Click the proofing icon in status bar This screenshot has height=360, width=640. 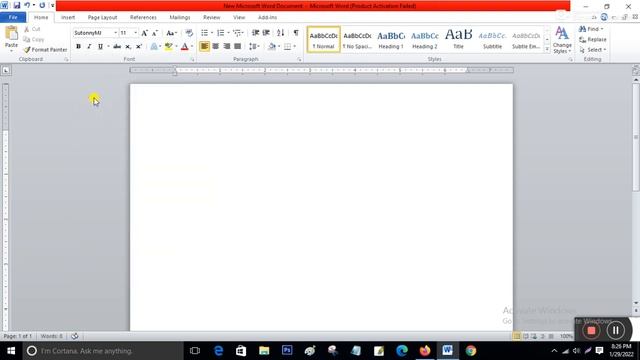[75, 336]
